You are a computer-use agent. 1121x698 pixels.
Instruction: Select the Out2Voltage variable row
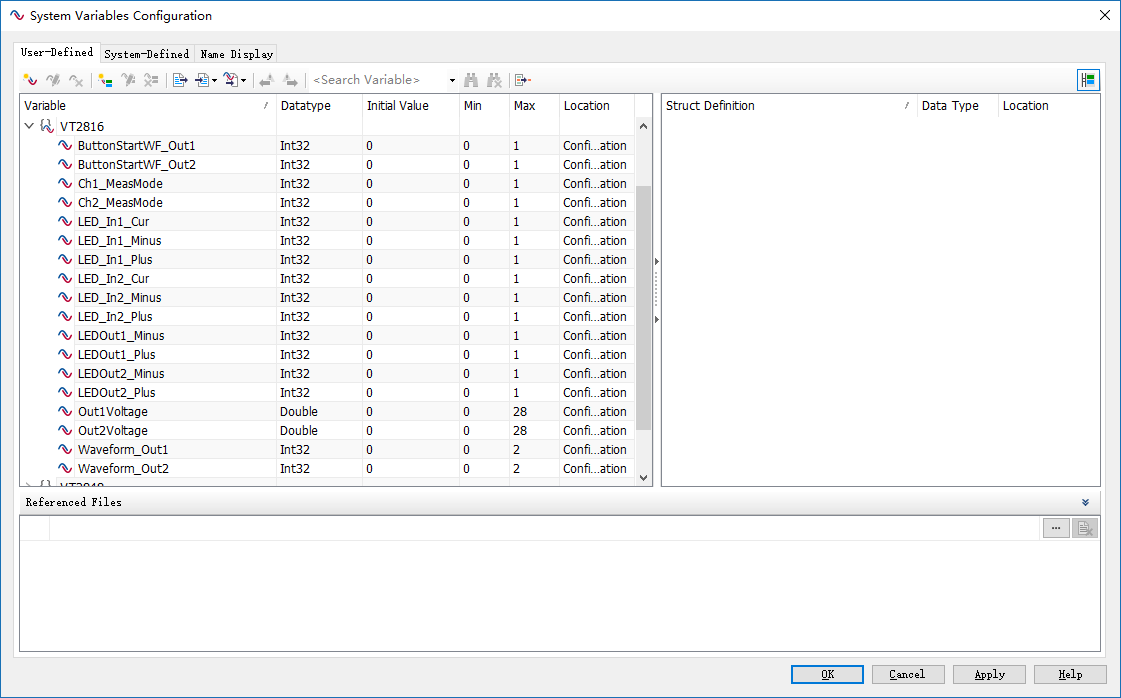[x=327, y=431]
